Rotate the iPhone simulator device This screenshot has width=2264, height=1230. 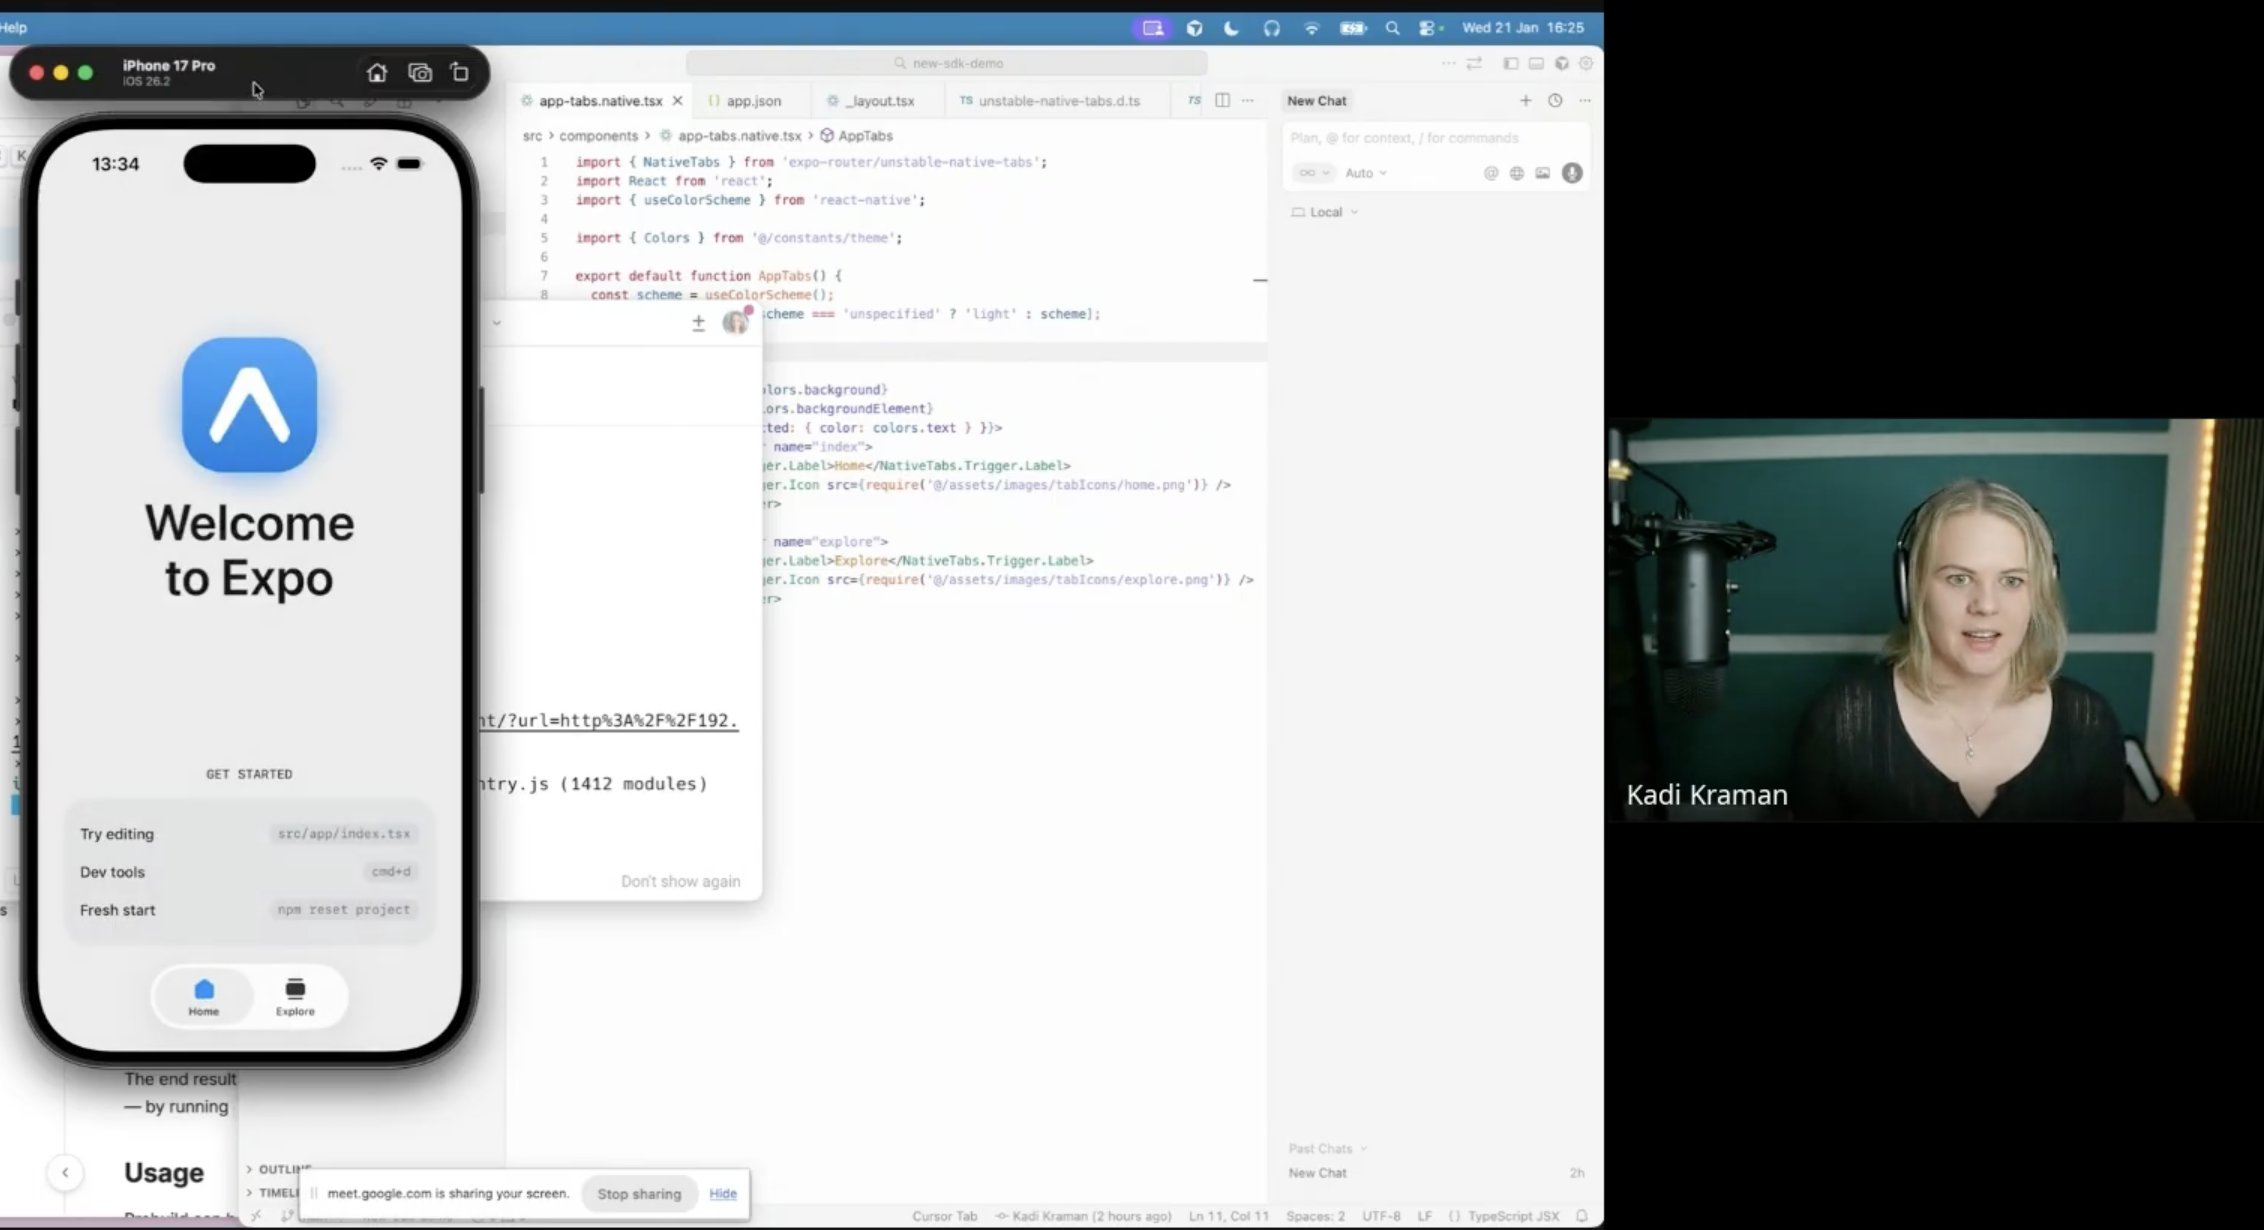click(x=460, y=72)
